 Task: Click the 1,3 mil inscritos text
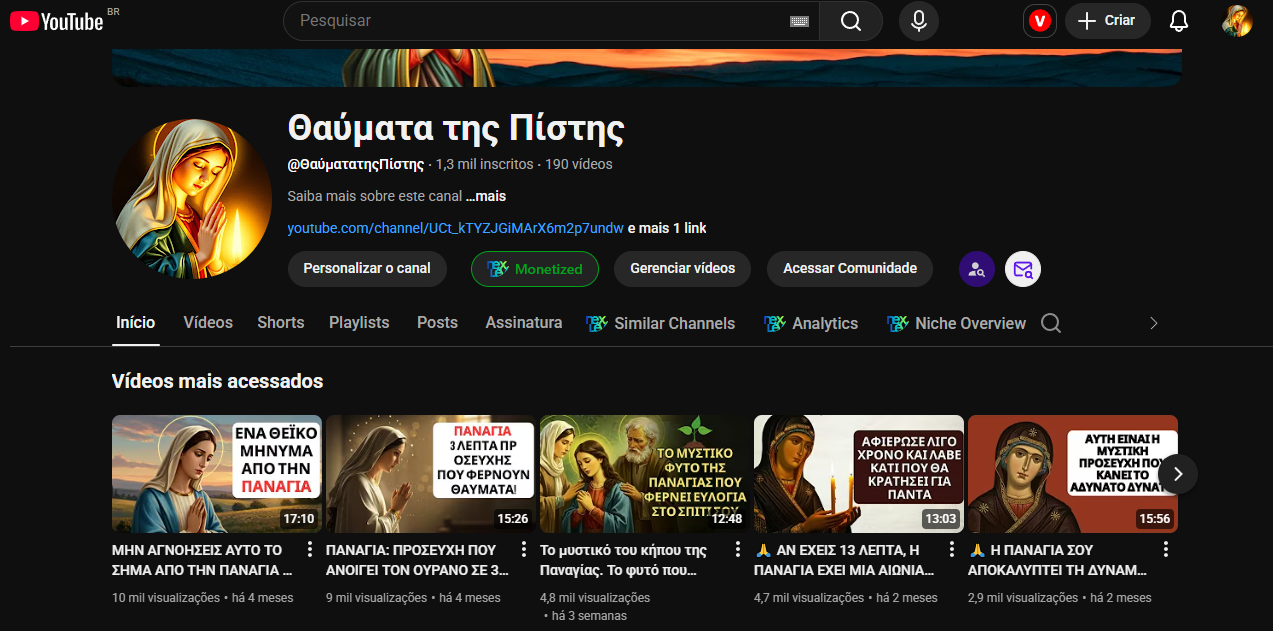click(485, 164)
